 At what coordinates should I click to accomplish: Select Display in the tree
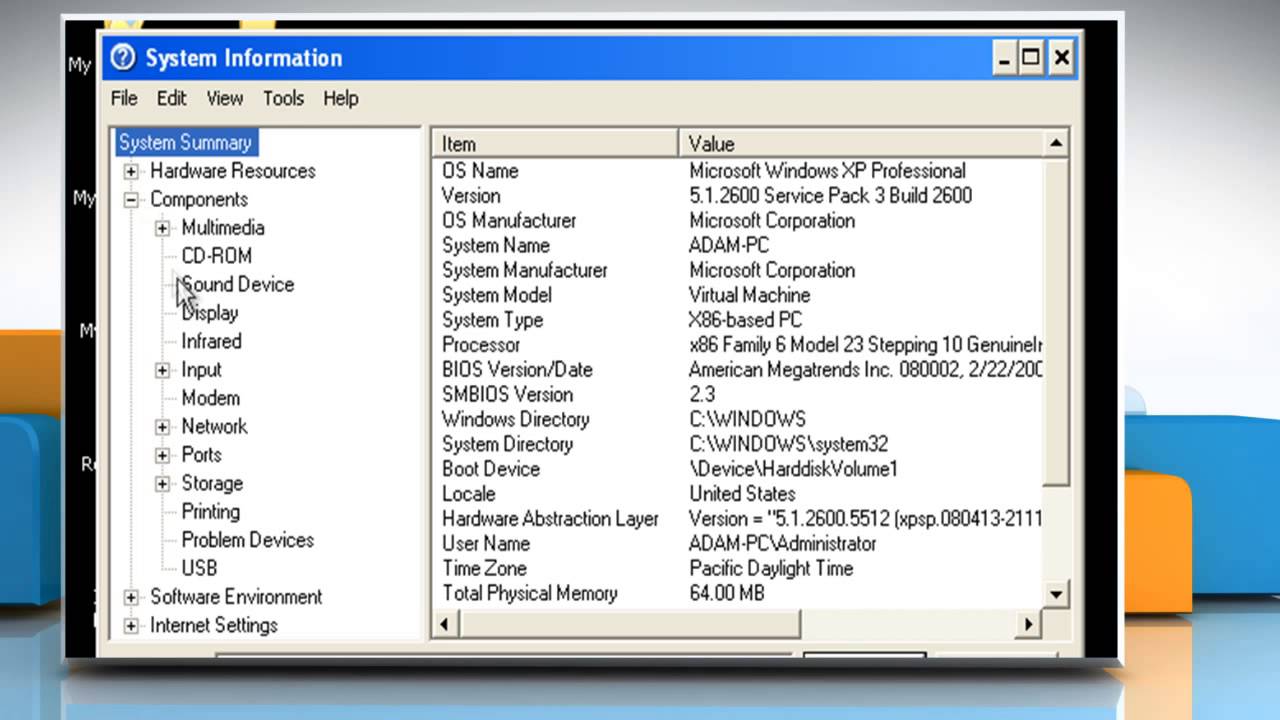point(210,313)
